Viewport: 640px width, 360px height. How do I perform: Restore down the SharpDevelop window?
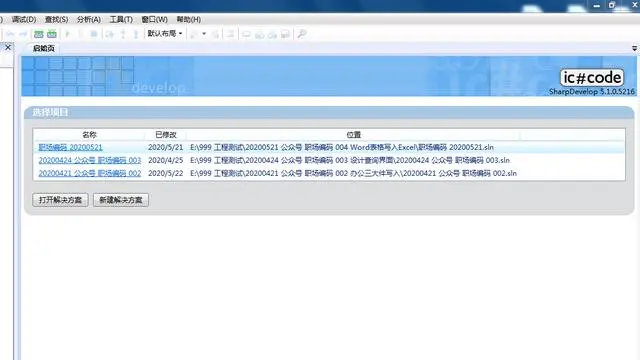tap(611, 5)
